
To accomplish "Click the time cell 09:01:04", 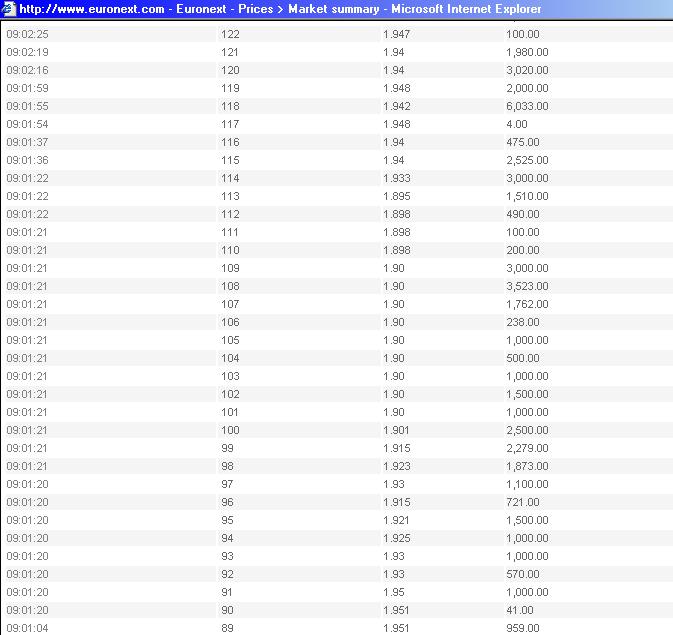I will pyautogui.click(x=27, y=629).
